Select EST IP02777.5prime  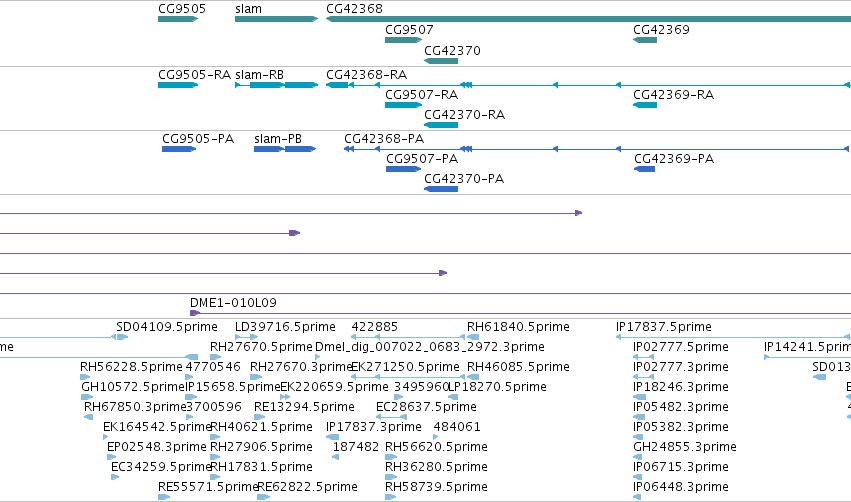tap(680, 347)
